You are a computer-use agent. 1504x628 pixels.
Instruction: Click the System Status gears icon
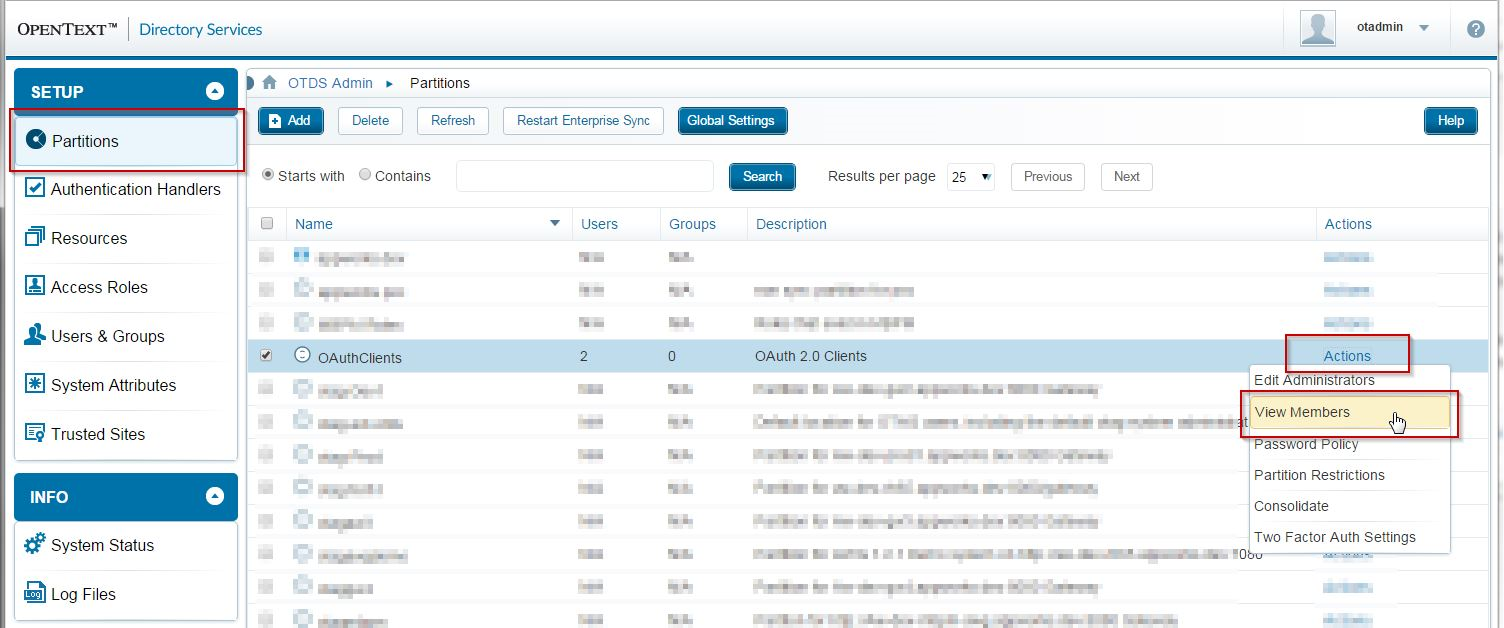pyautogui.click(x=35, y=544)
